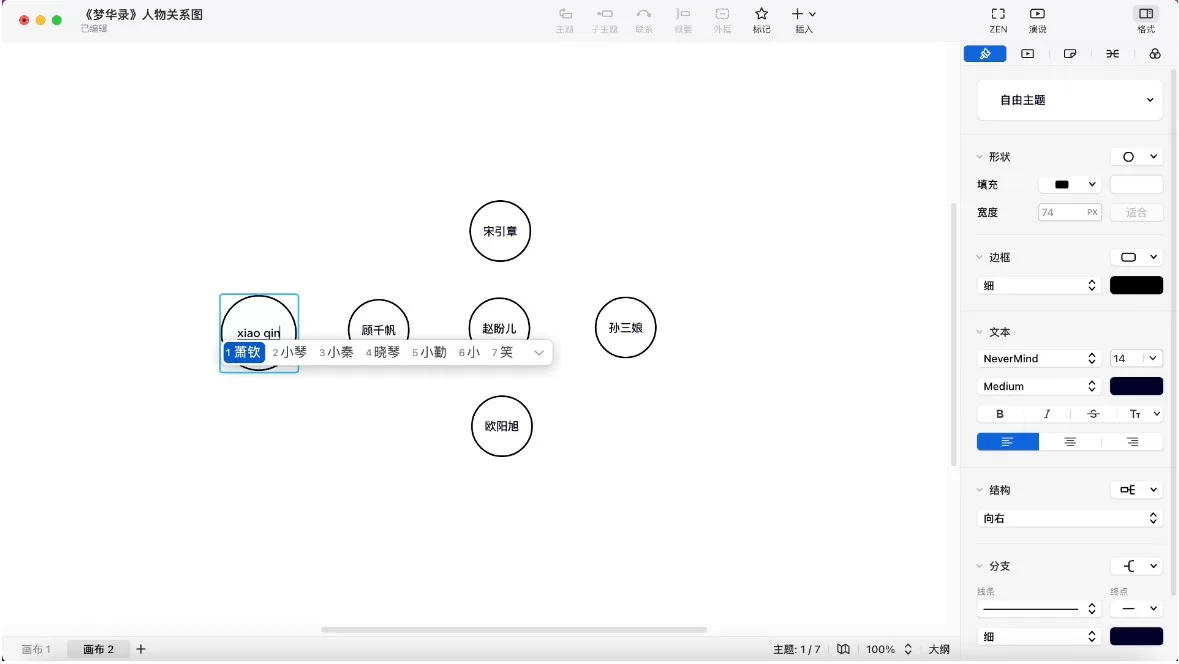Image resolution: width=1179 pixels, height=664 pixels.
Task: Click the Boundary toolbar icon
Action: (722, 14)
